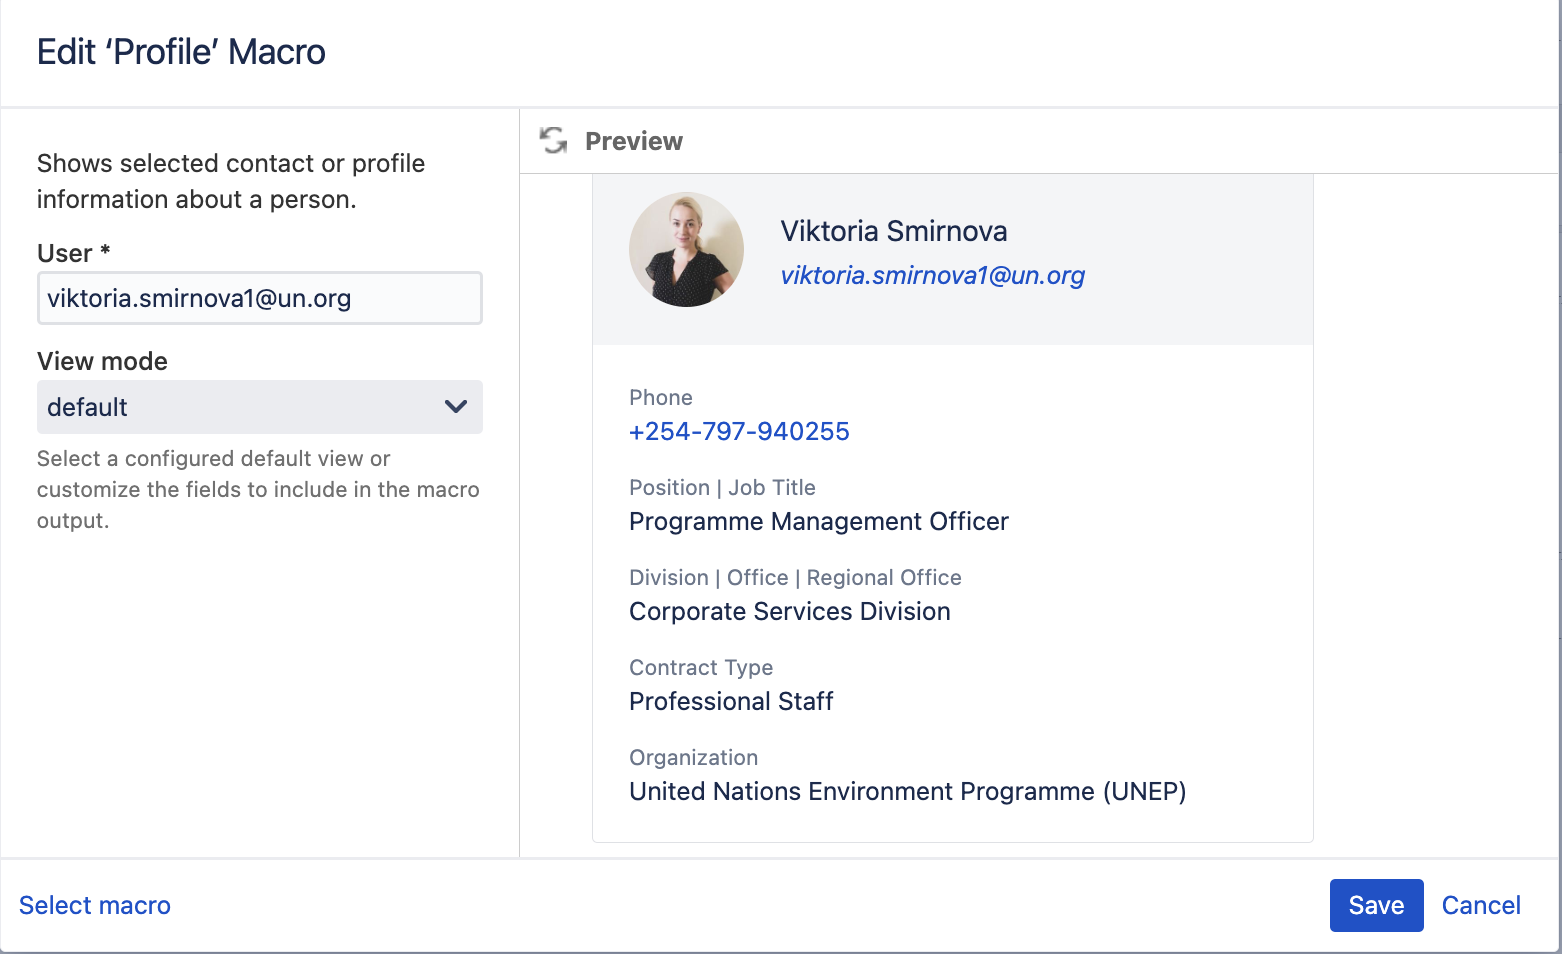The image size is (1562, 954).
Task: Click the User email input field
Action: click(260, 298)
